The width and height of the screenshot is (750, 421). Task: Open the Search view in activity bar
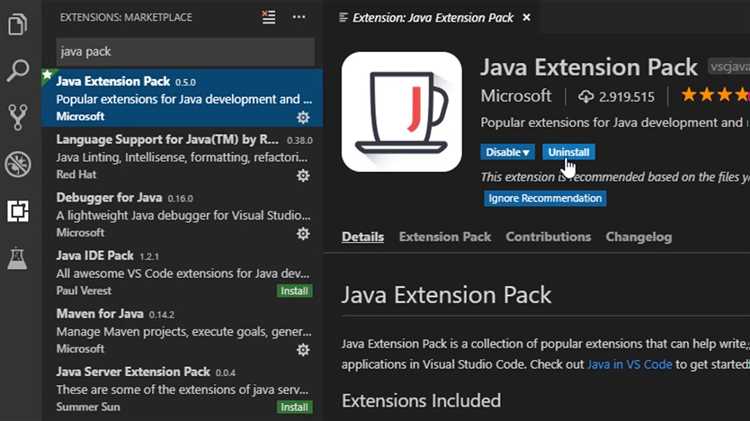click(18, 71)
